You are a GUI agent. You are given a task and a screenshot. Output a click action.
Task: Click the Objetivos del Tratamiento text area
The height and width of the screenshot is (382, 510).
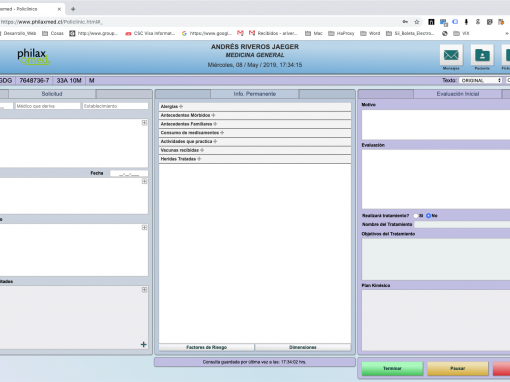[436, 259]
